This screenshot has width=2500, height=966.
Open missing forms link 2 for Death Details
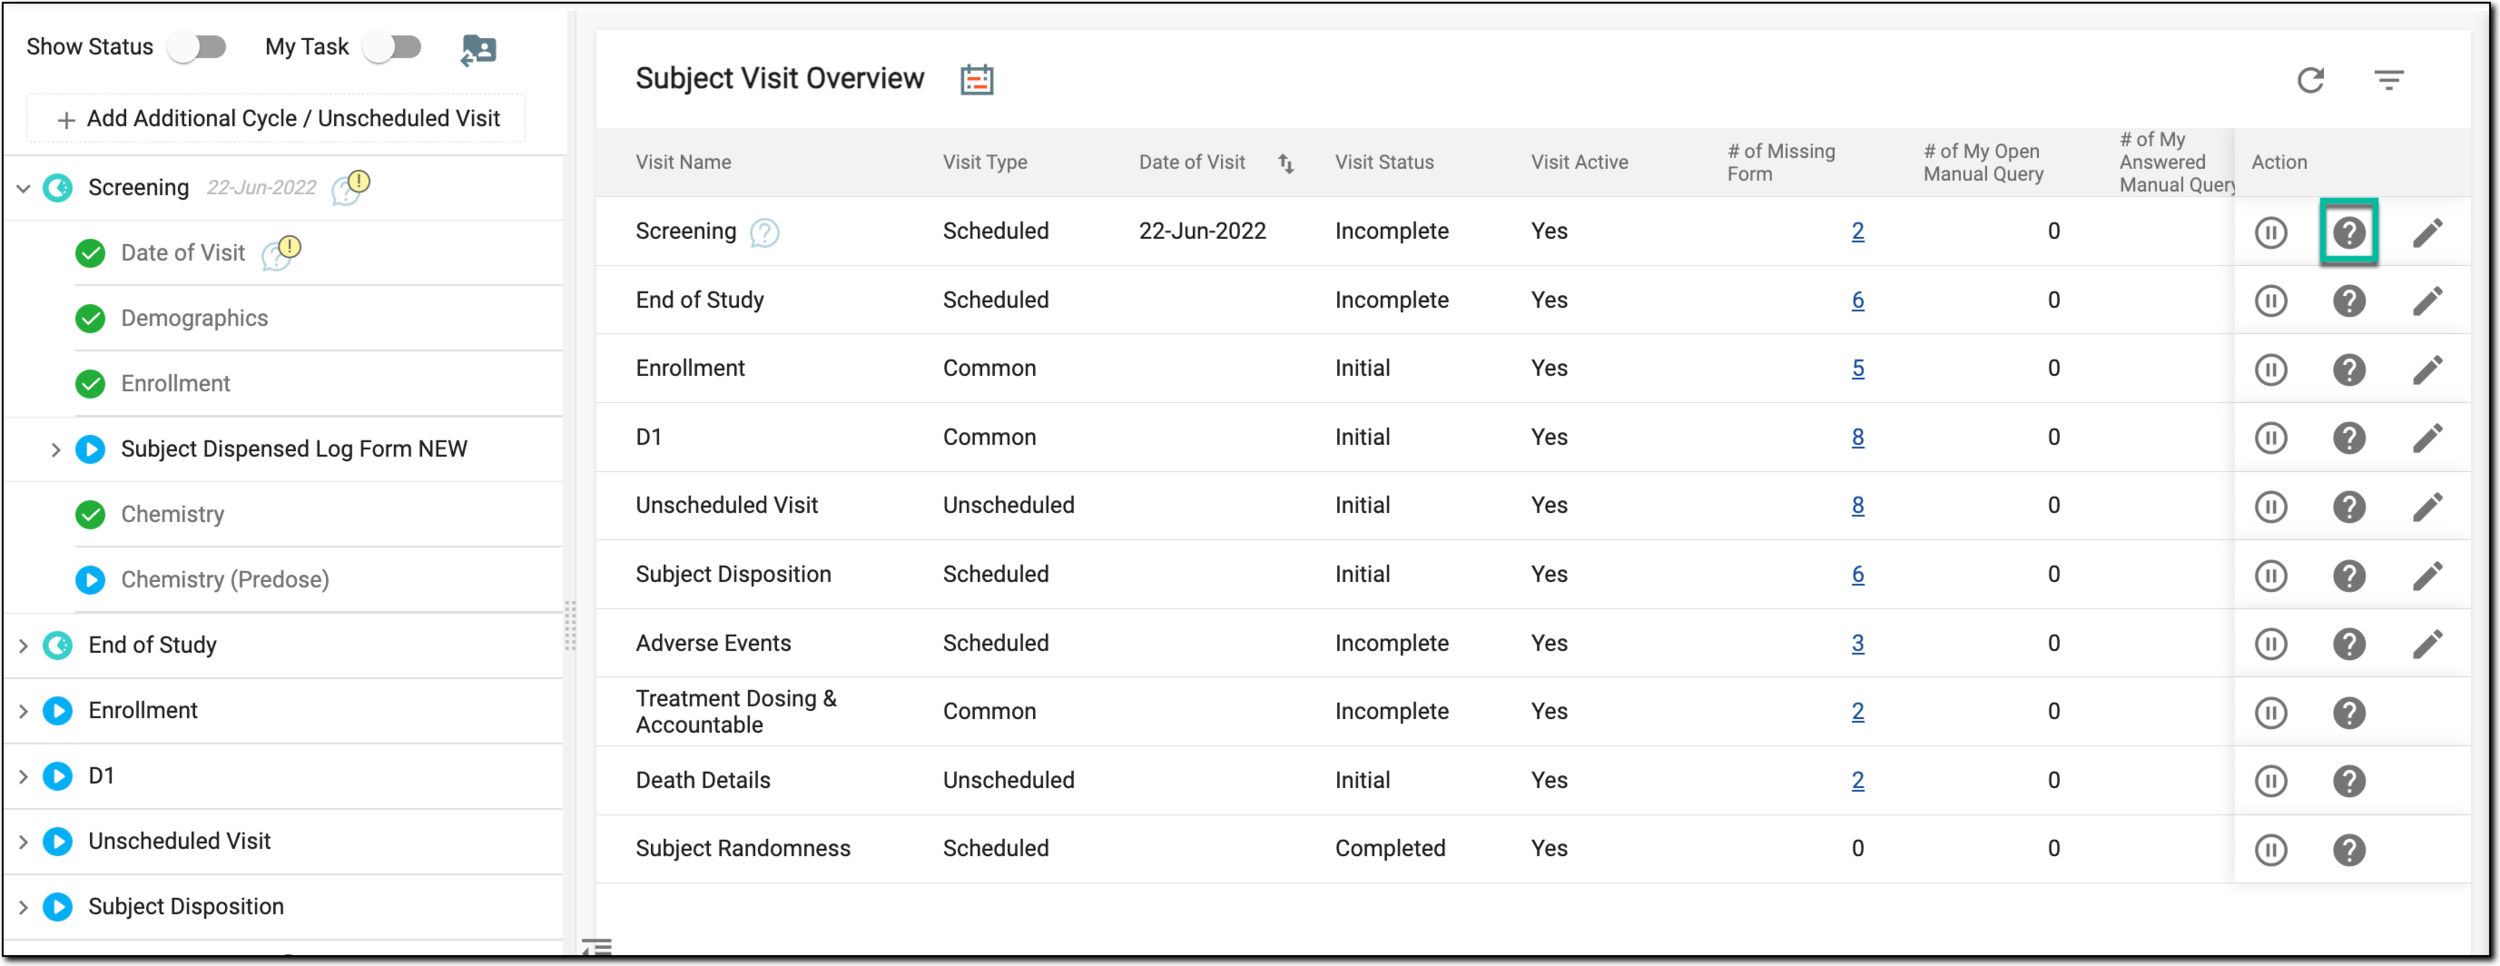pos(1857,781)
